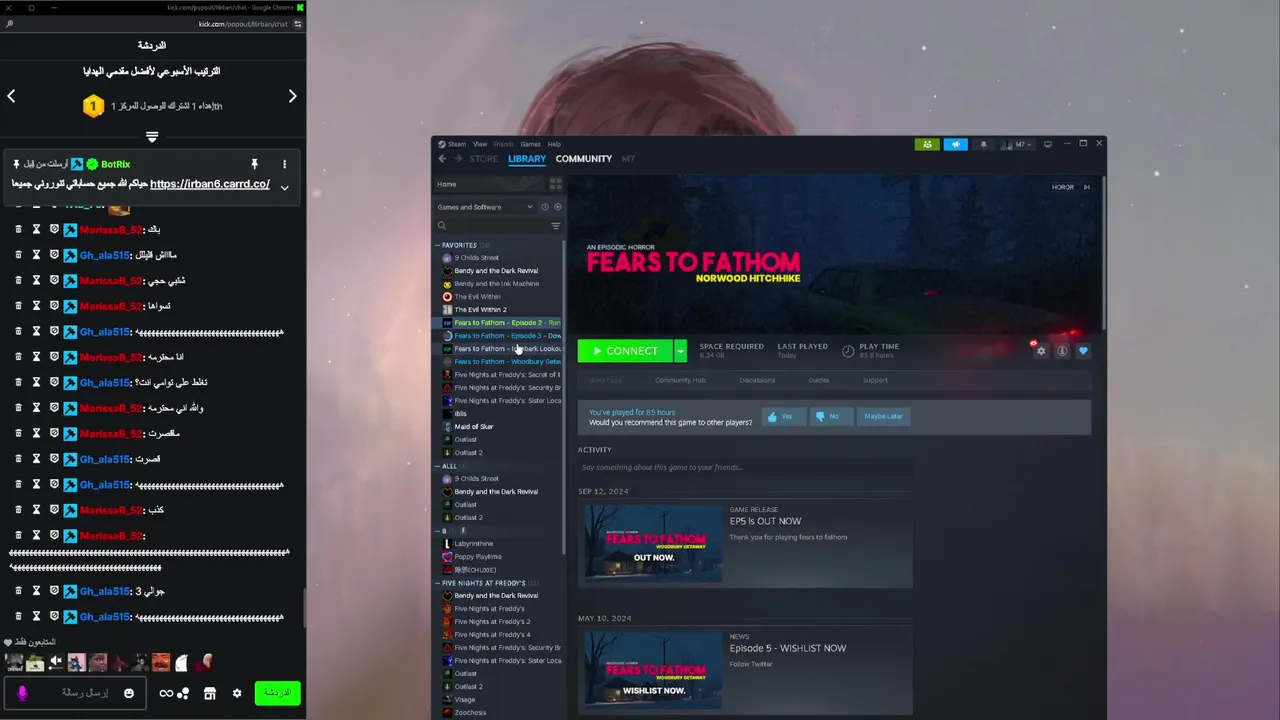The image size is (1280, 720).
Task: Open Games and Software dropdown
Action: [486, 207]
